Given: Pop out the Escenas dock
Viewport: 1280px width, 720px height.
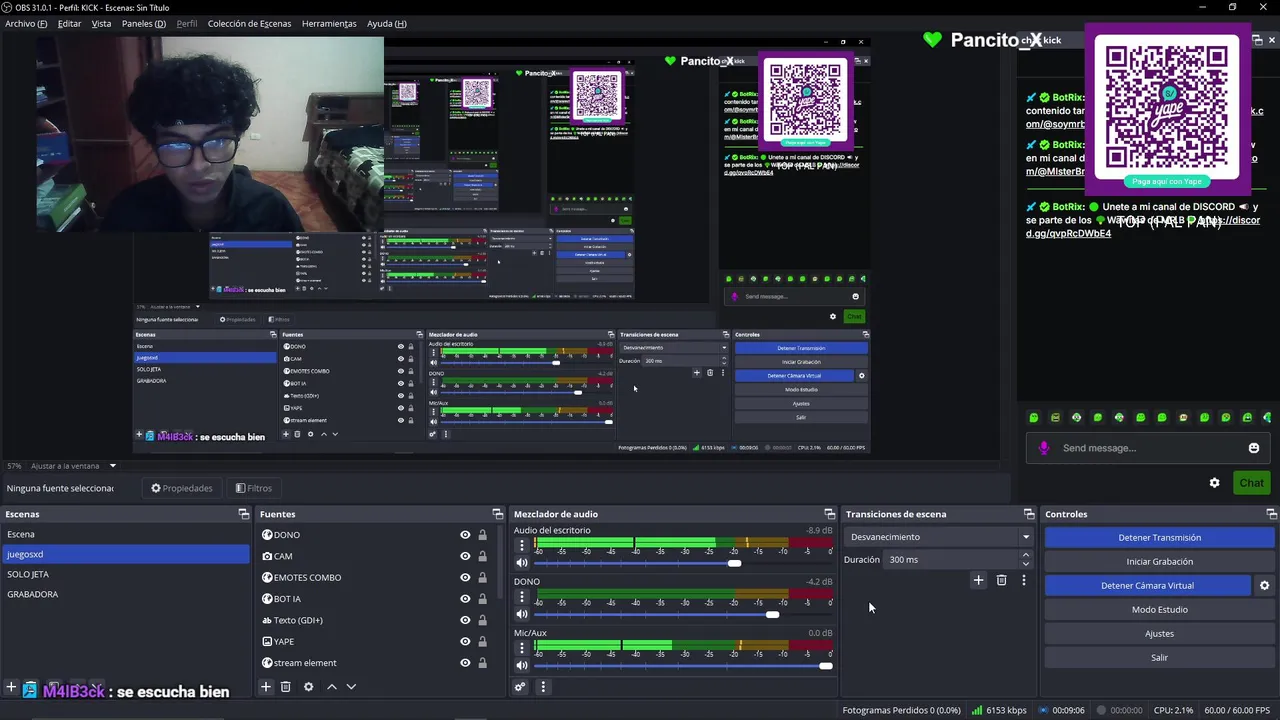Looking at the screenshot, I should (243, 514).
